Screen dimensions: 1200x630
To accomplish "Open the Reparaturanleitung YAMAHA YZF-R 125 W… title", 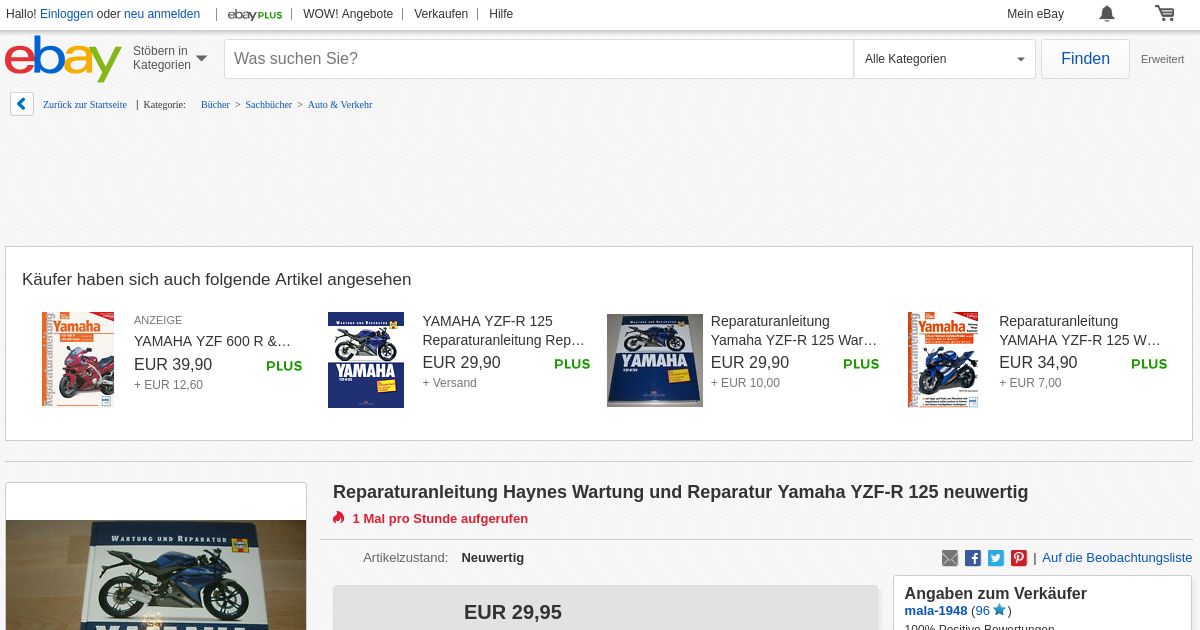I will pyautogui.click(x=1080, y=331).
